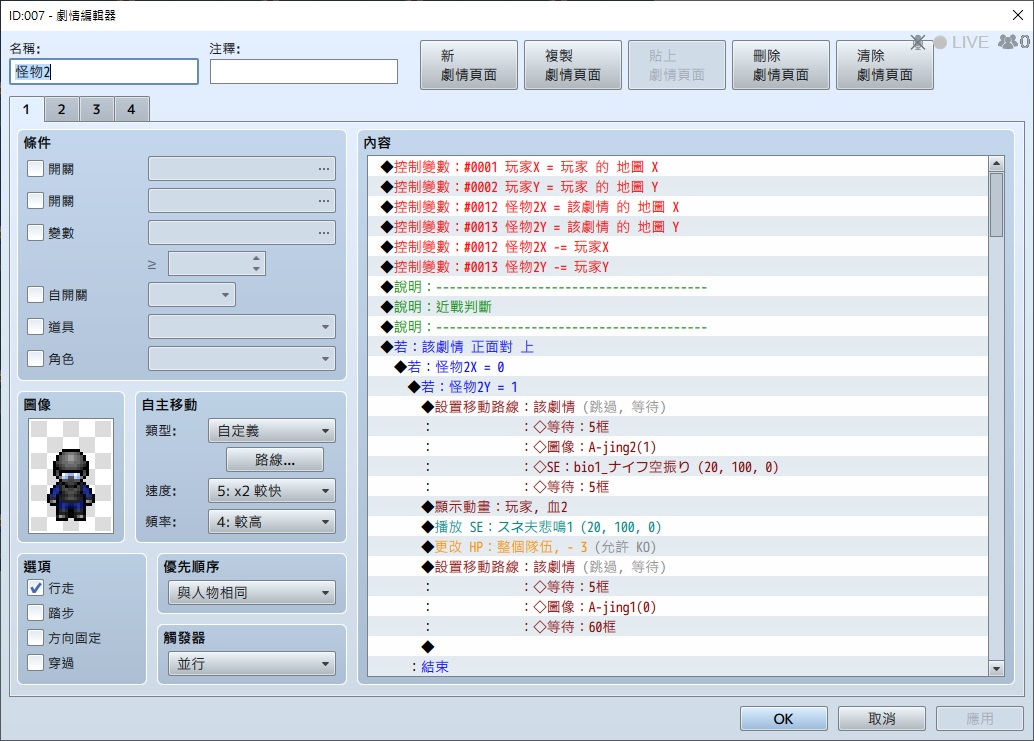Expand the 頻率 dropdown showing 4: 較高
The image size is (1034, 741).
coord(272,522)
